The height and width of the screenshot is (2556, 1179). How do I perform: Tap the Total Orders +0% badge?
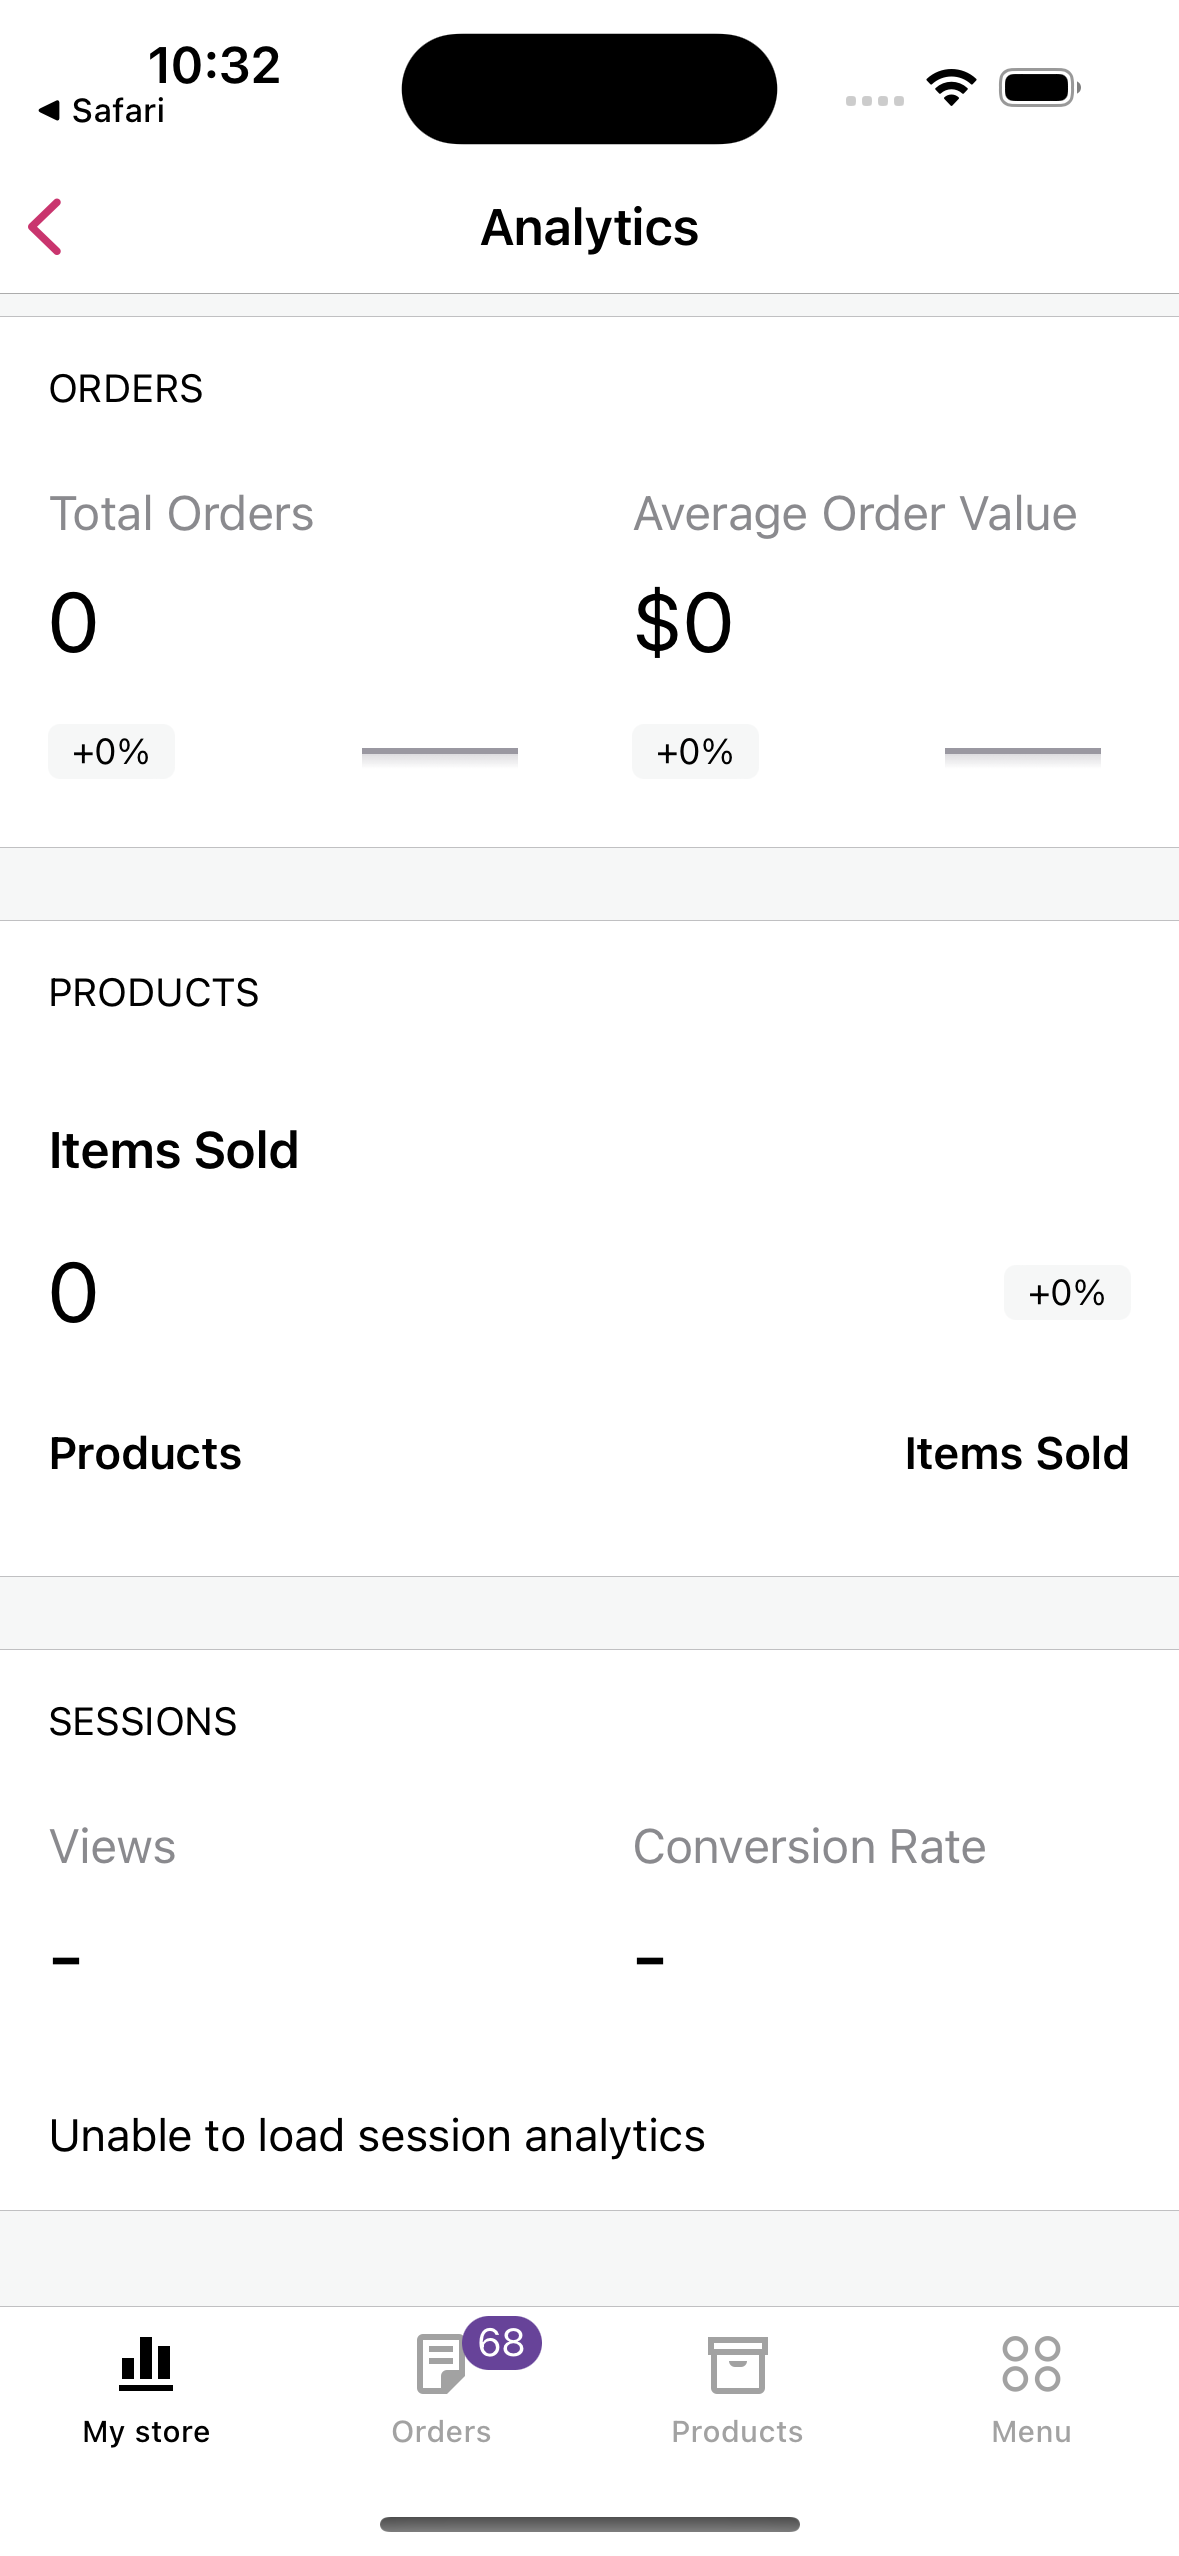tap(111, 752)
